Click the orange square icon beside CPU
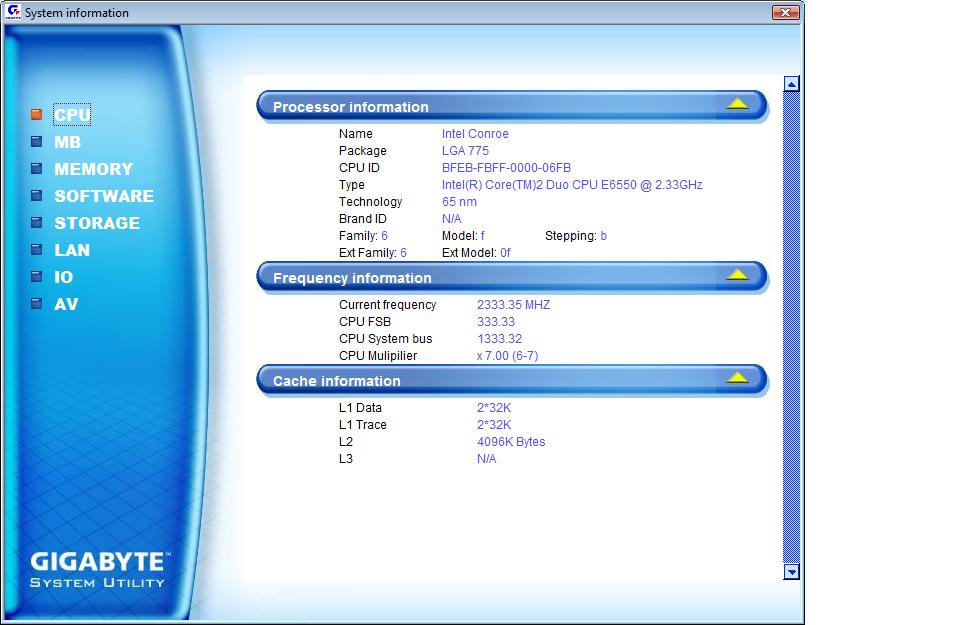 (x=37, y=115)
